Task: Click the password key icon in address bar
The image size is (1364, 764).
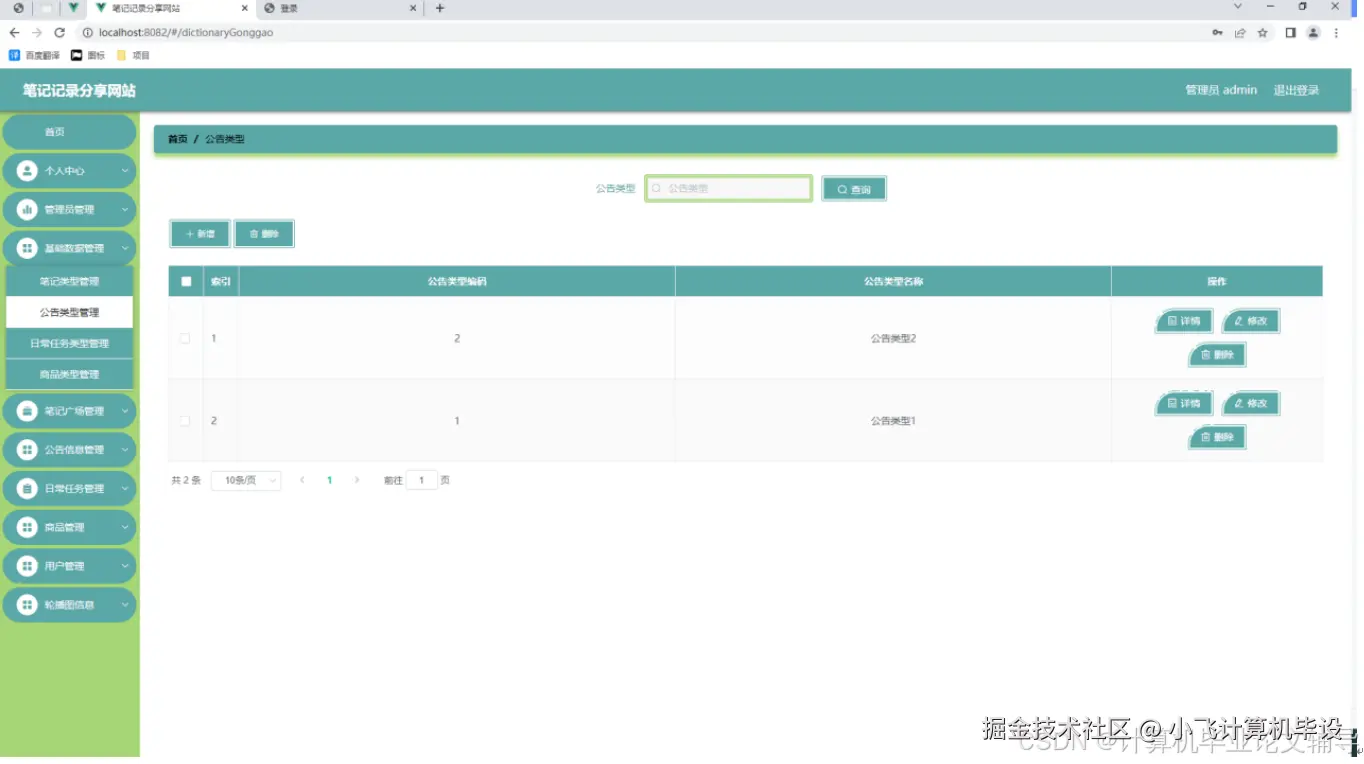Action: click(x=1217, y=33)
